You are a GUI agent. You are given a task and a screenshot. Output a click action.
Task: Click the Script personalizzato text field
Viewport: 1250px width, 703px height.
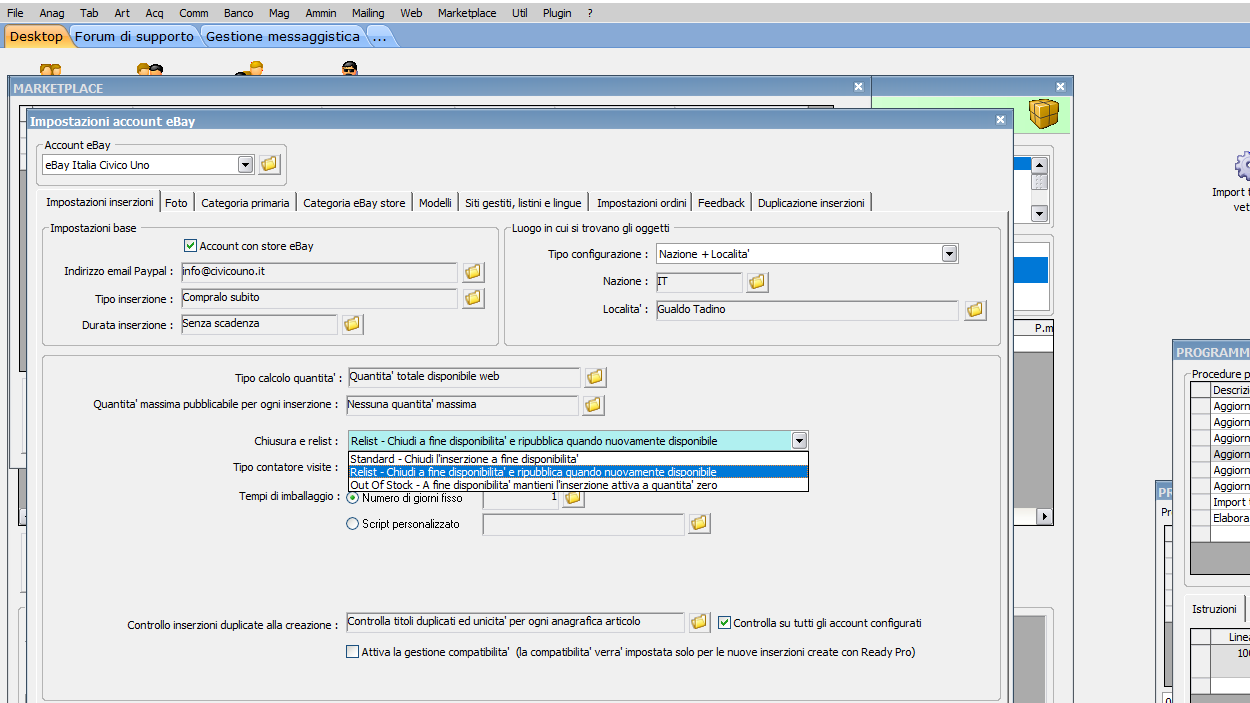583,524
